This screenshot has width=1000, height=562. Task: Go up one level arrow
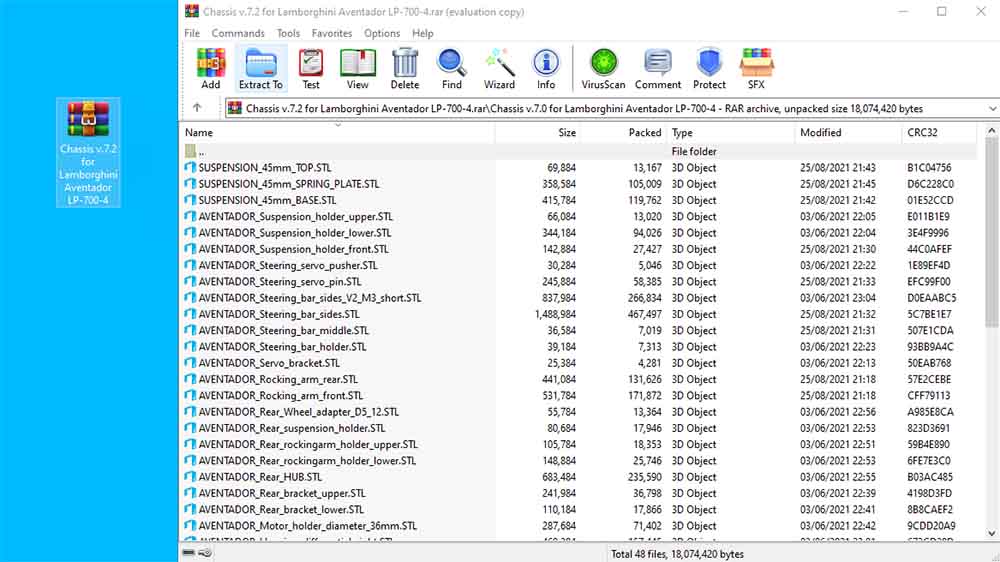click(x=197, y=108)
